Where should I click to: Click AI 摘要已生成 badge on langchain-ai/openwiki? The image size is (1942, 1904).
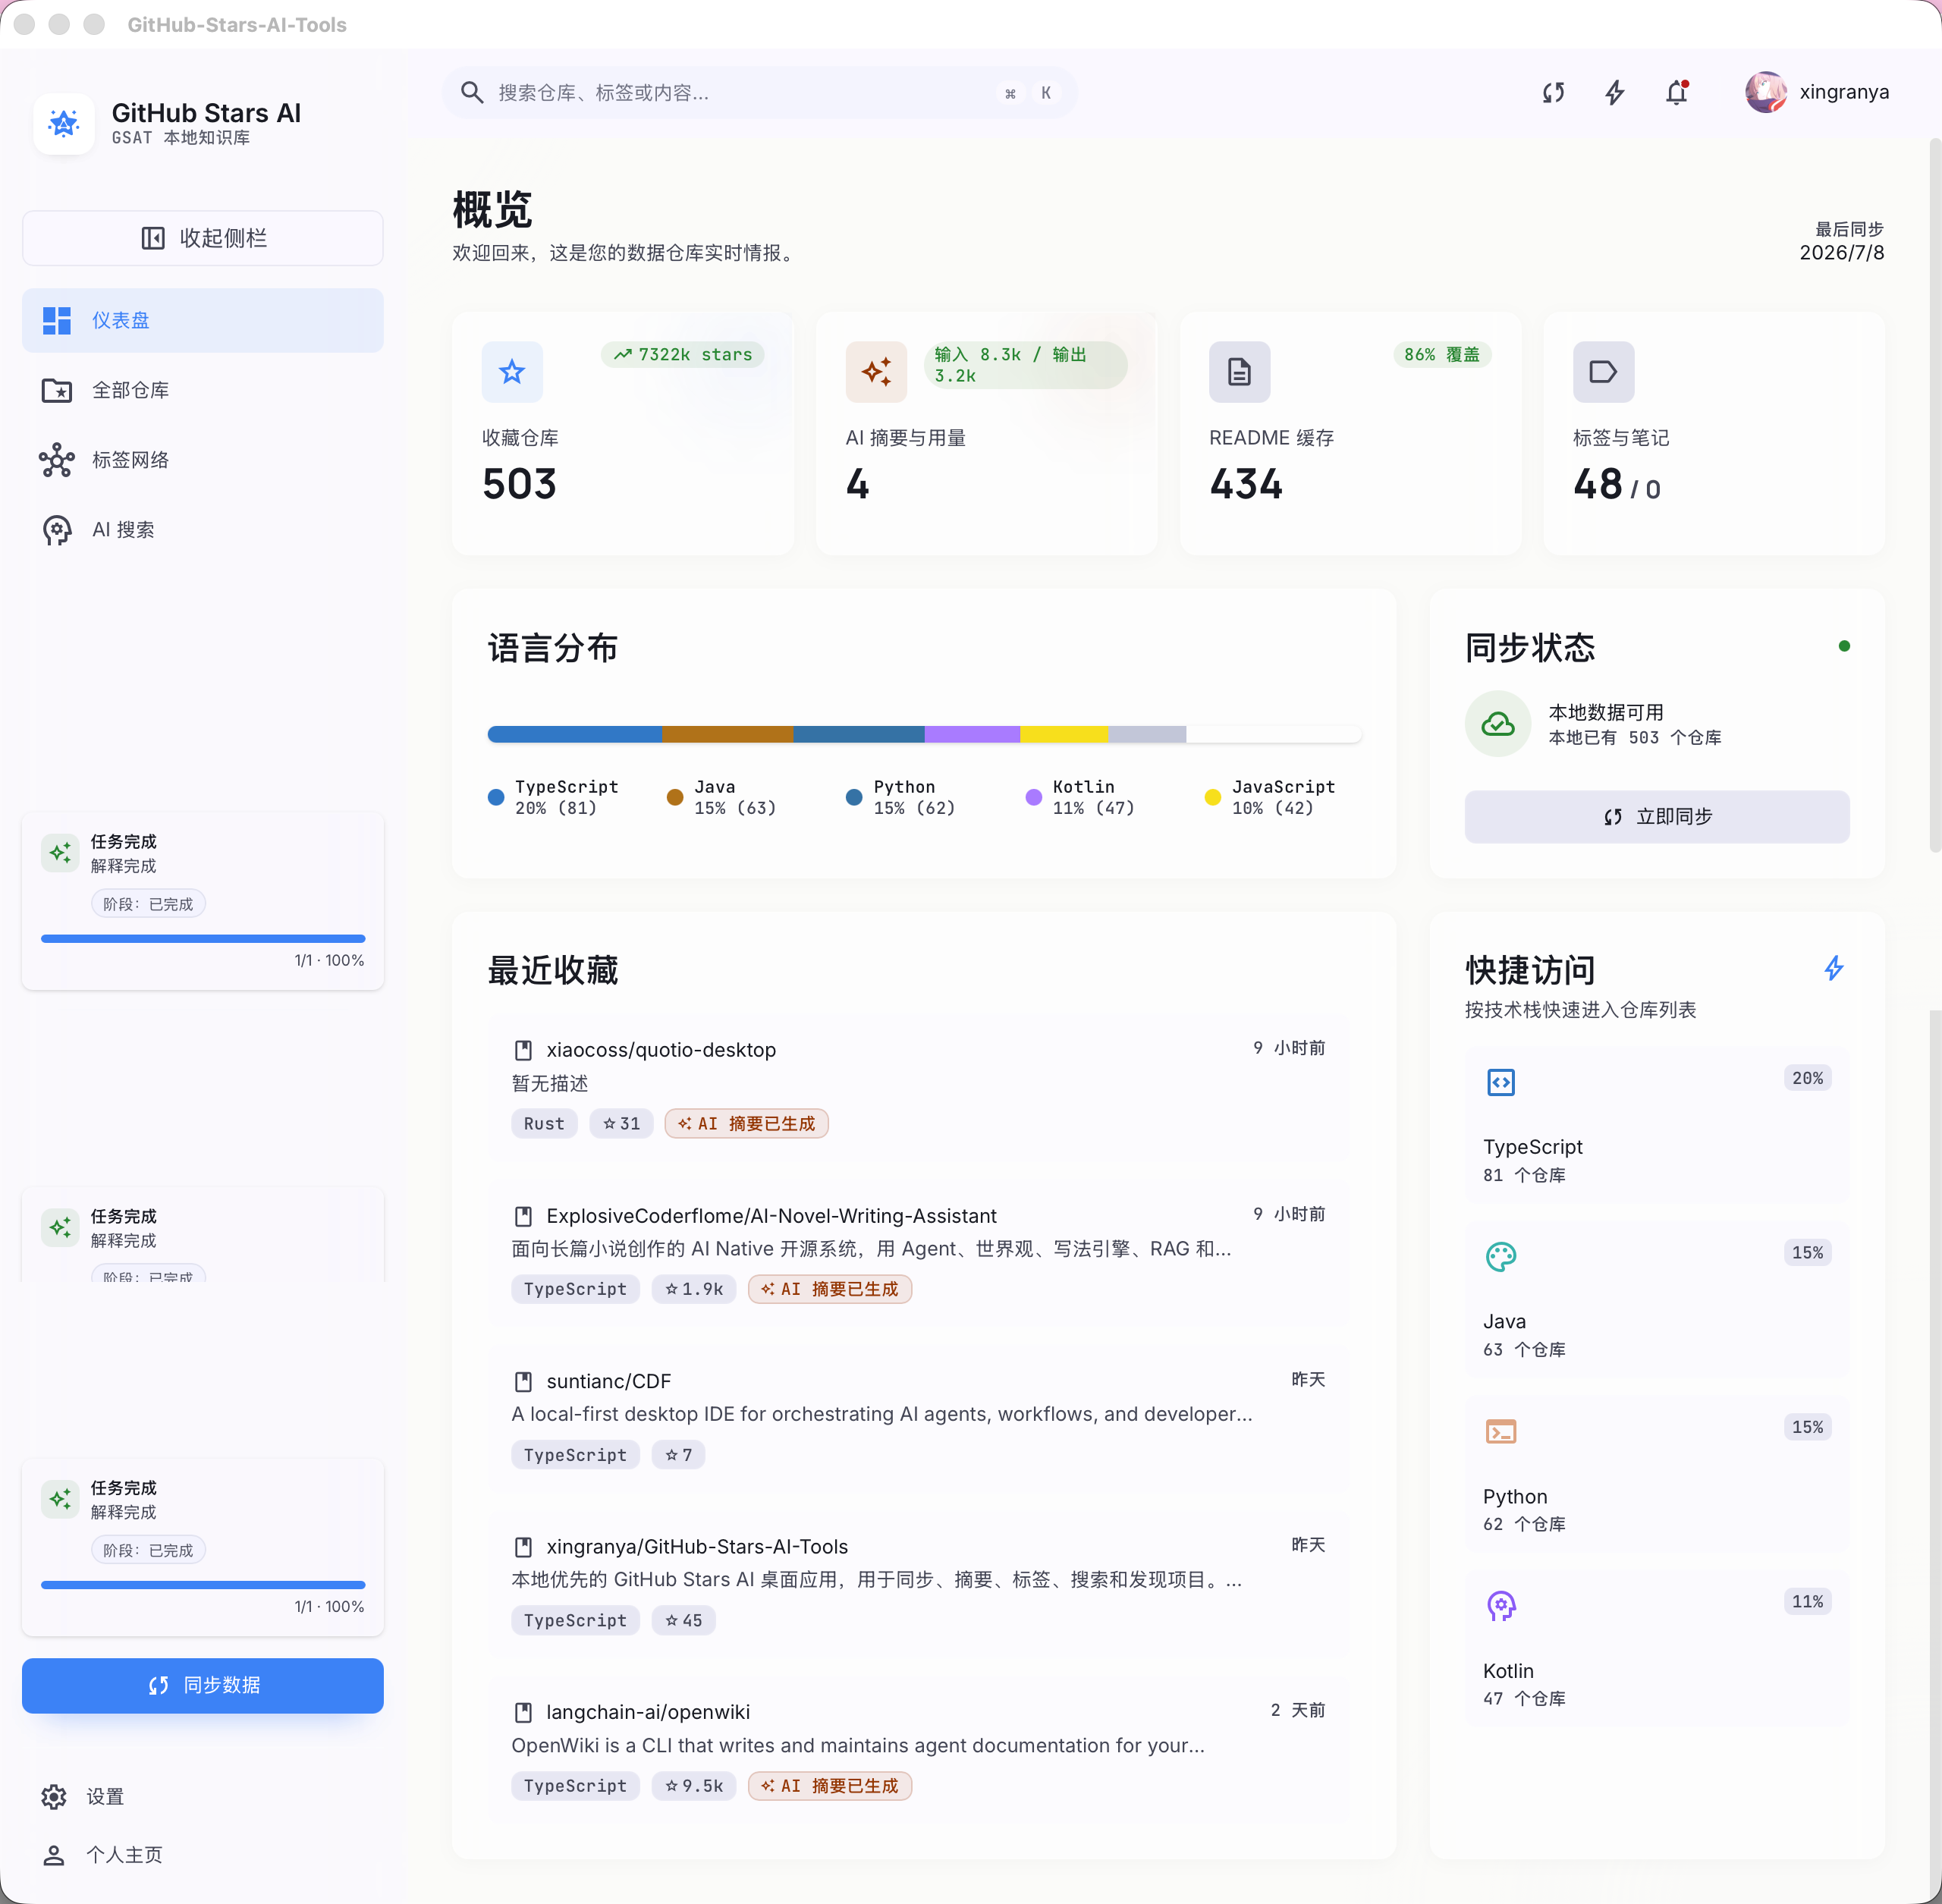click(x=830, y=1787)
